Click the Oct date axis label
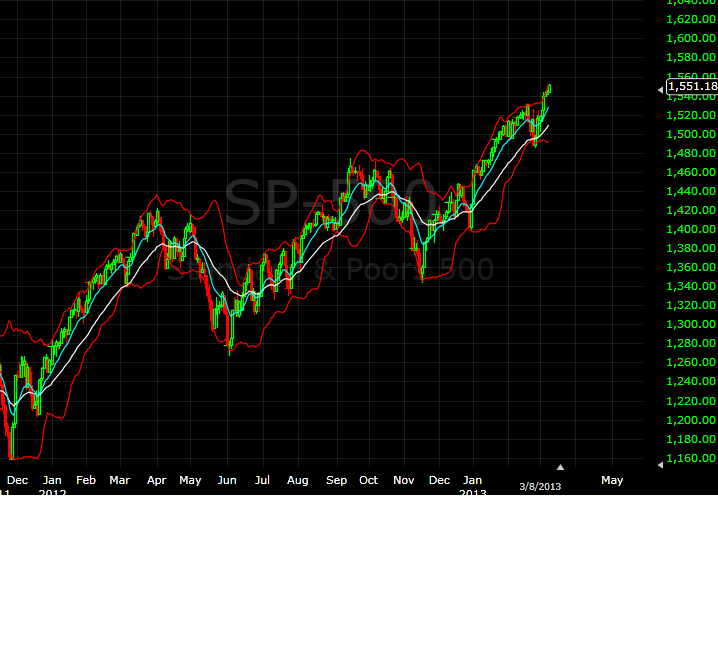Viewport: 718px width, 648px height. [x=369, y=480]
